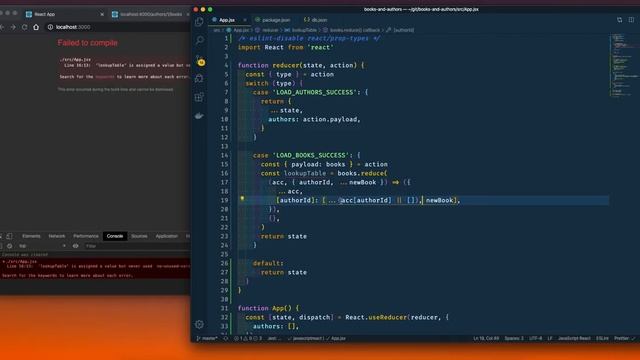Open the Performance tab in DevTools
Viewport: 640px width, 360px height.
86,236
